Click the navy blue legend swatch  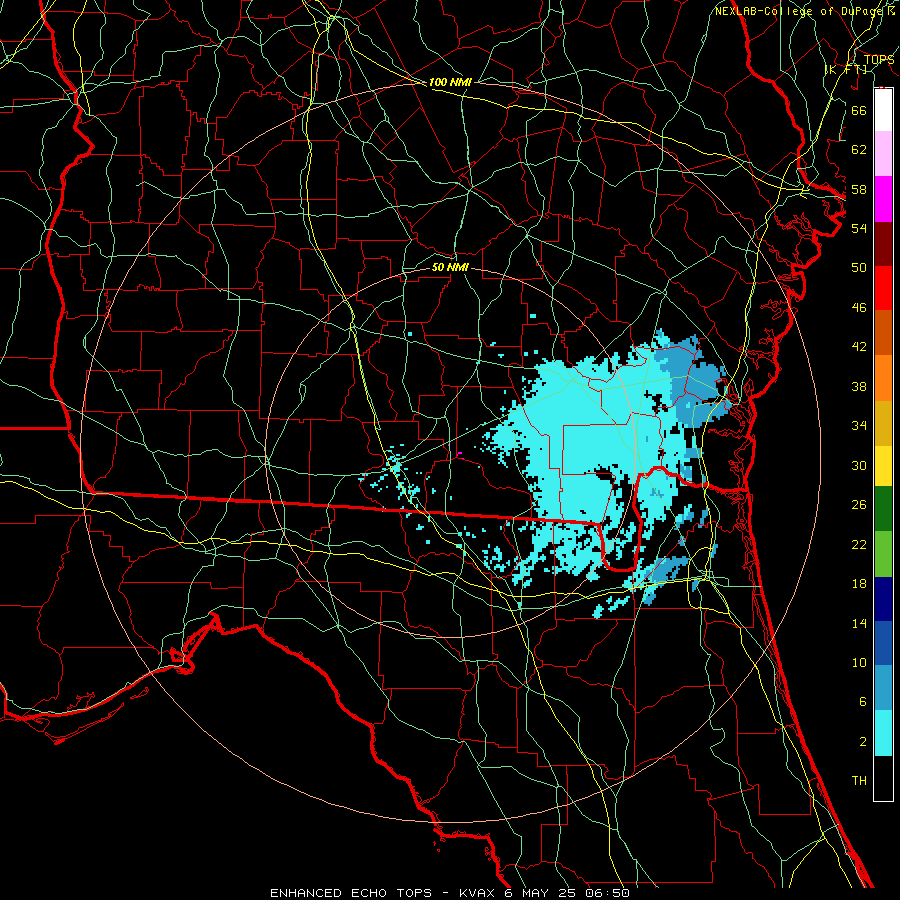pos(883,599)
